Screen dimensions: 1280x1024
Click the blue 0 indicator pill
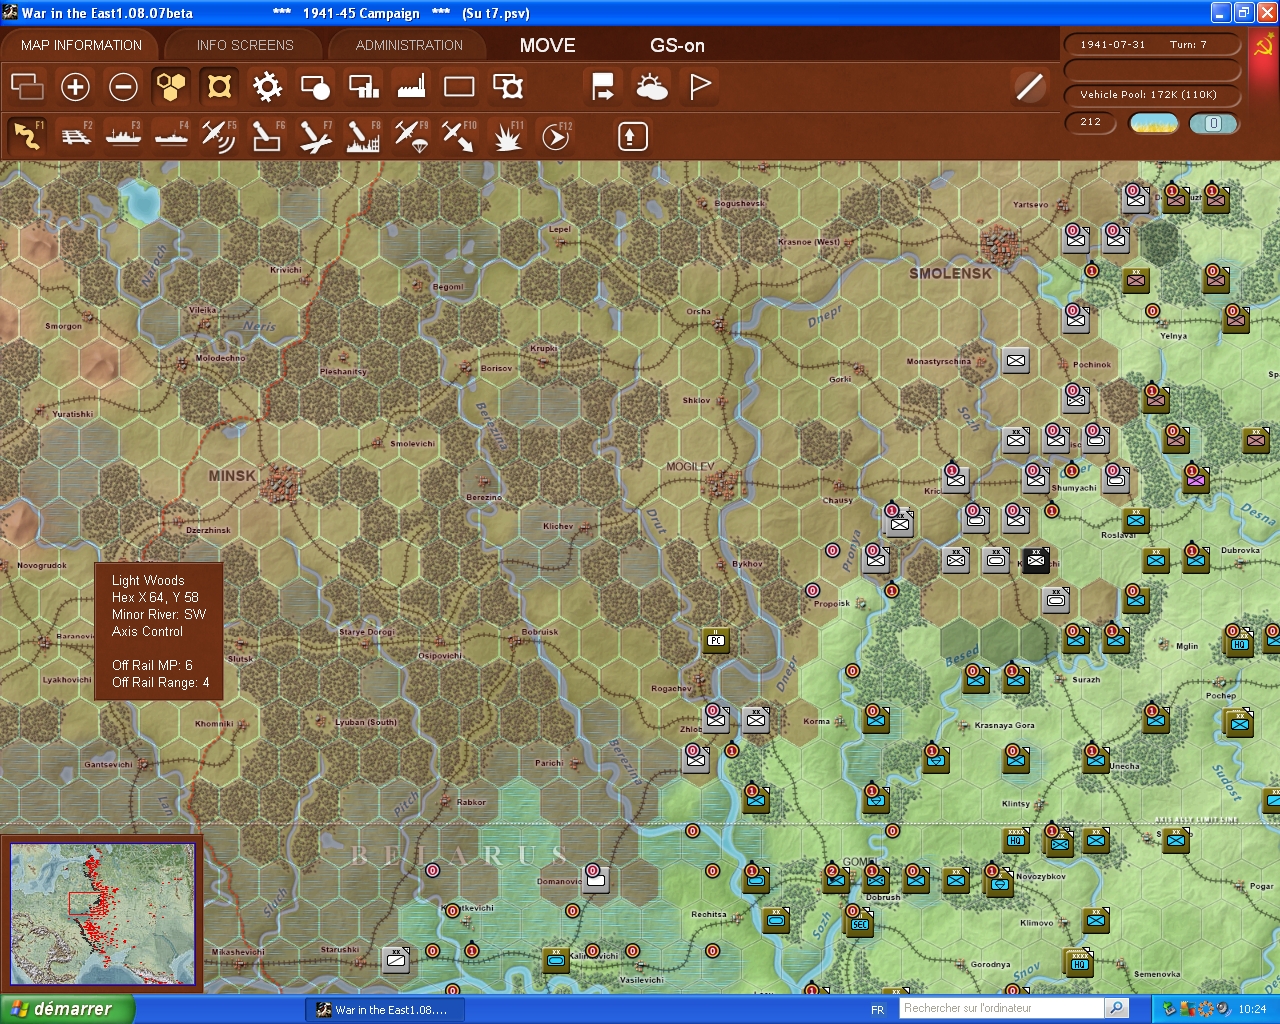1214,123
